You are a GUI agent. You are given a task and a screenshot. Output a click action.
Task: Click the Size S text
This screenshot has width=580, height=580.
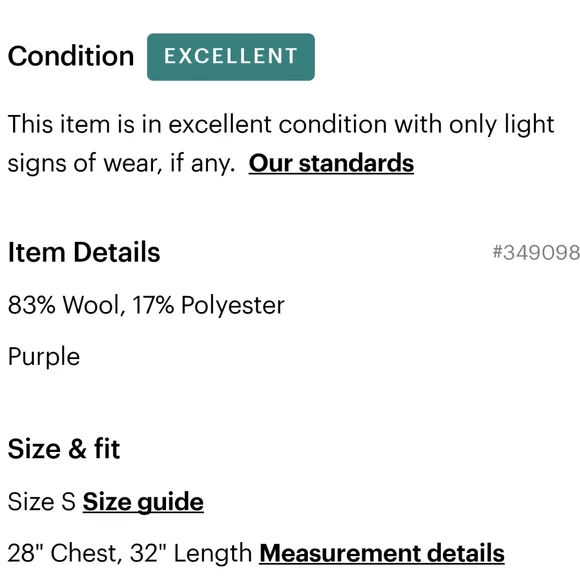pos(41,502)
